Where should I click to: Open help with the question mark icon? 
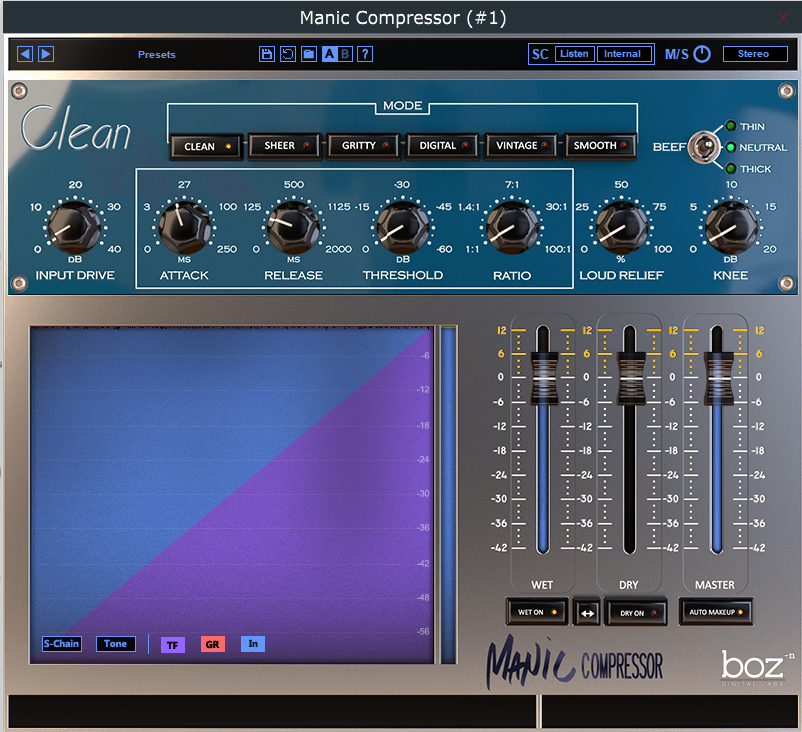click(x=365, y=54)
